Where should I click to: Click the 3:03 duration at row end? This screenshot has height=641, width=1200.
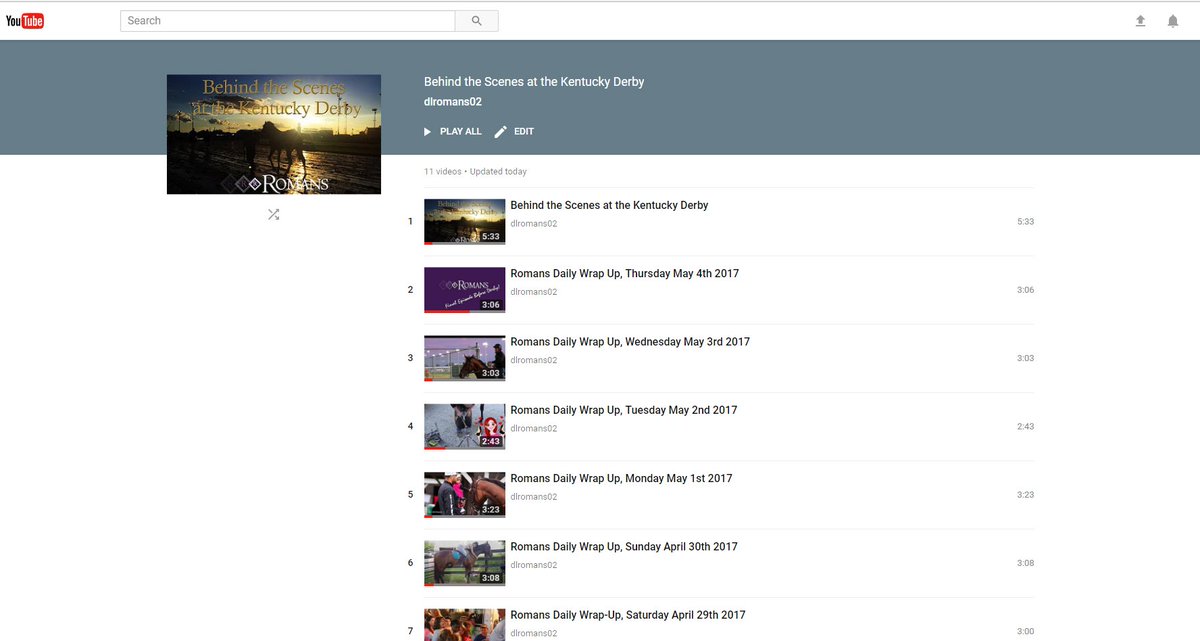(x=1025, y=358)
